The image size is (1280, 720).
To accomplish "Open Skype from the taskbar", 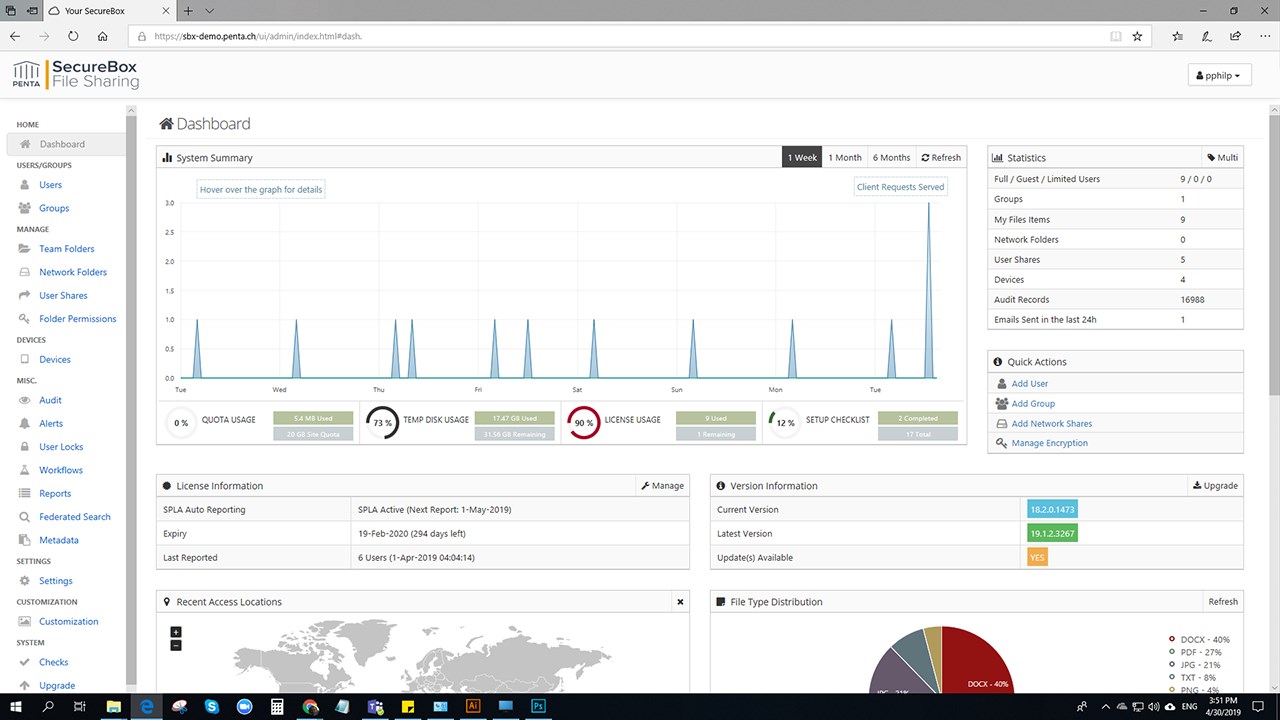I will (212, 706).
